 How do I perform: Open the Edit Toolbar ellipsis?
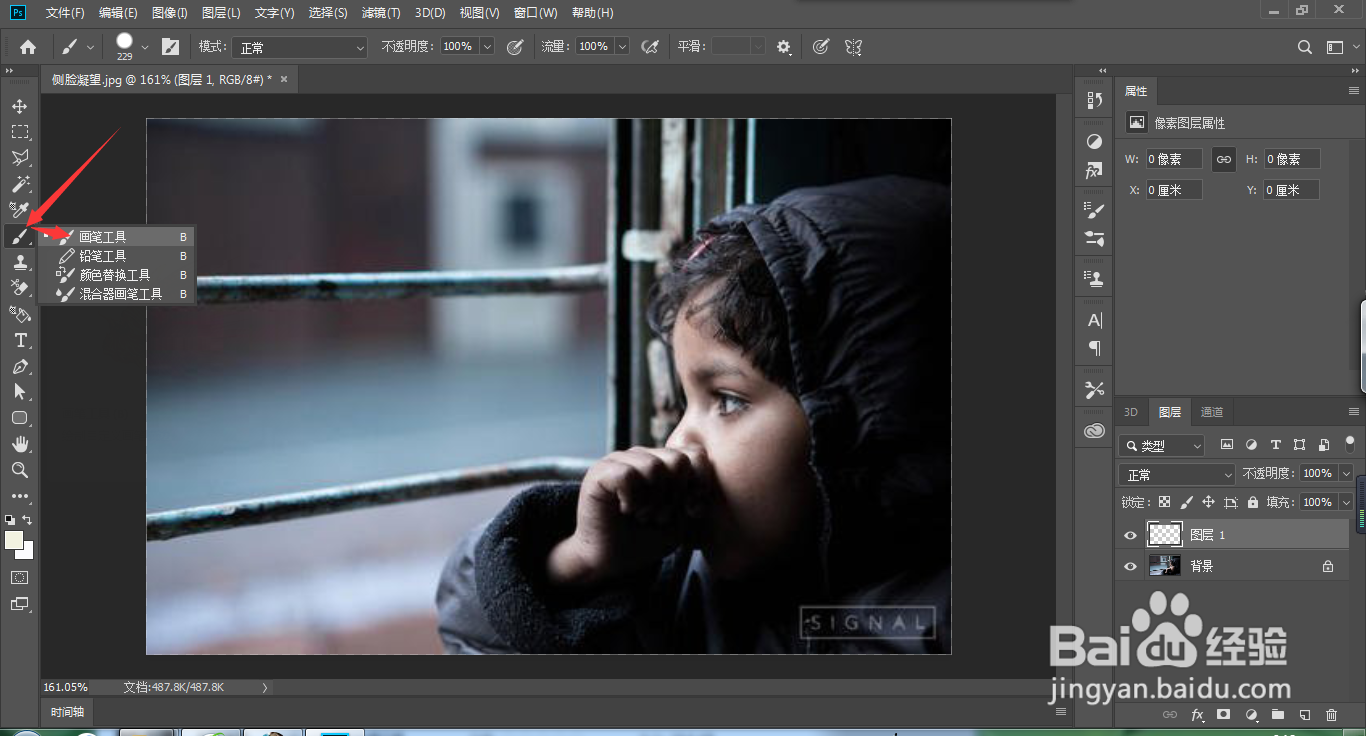pyautogui.click(x=19, y=496)
